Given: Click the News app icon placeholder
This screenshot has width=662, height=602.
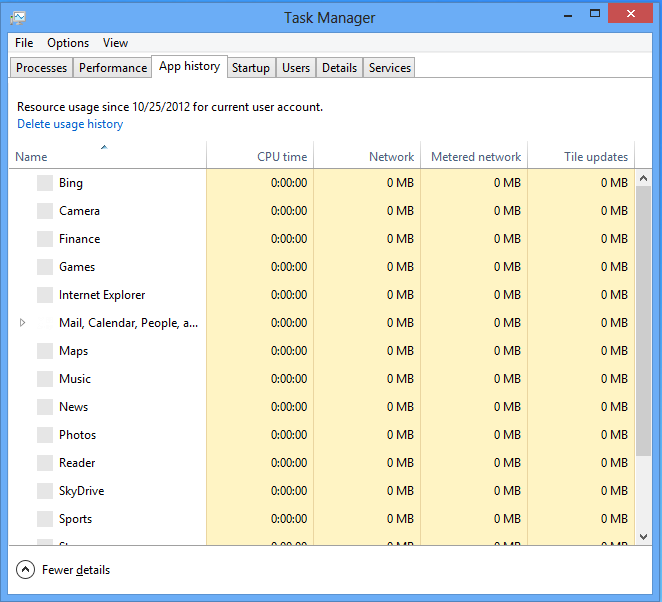Looking at the screenshot, I should click(45, 407).
